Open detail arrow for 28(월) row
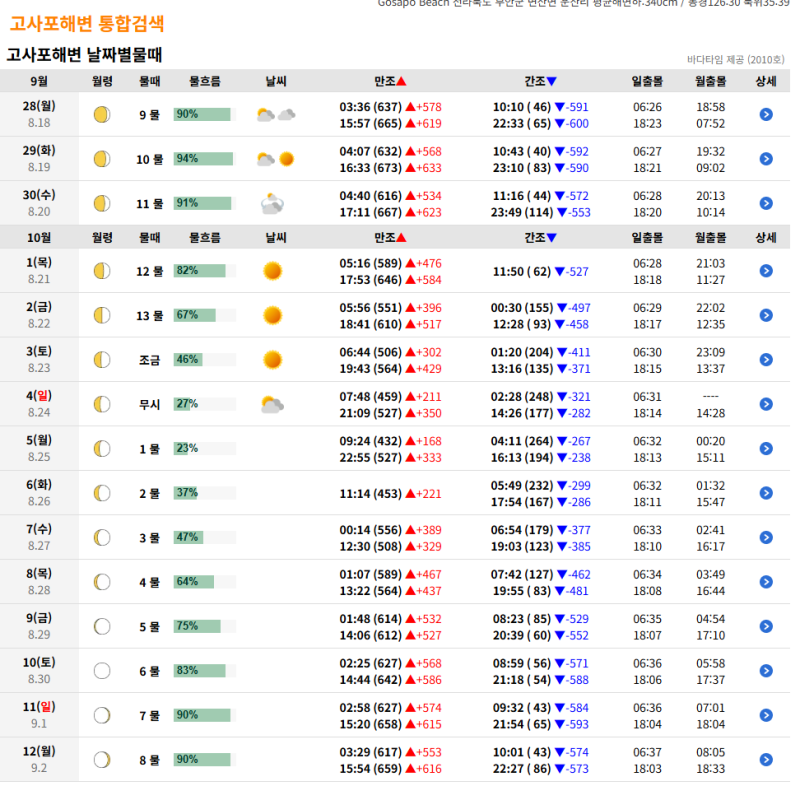Screen dimensions: 800x786 (766, 114)
